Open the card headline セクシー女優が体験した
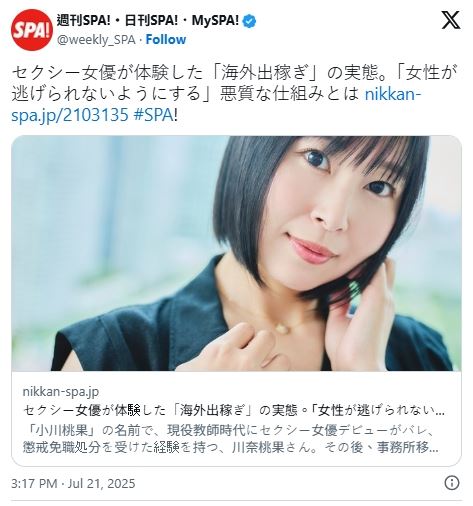This screenshot has height=506, width=473. tap(234, 410)
